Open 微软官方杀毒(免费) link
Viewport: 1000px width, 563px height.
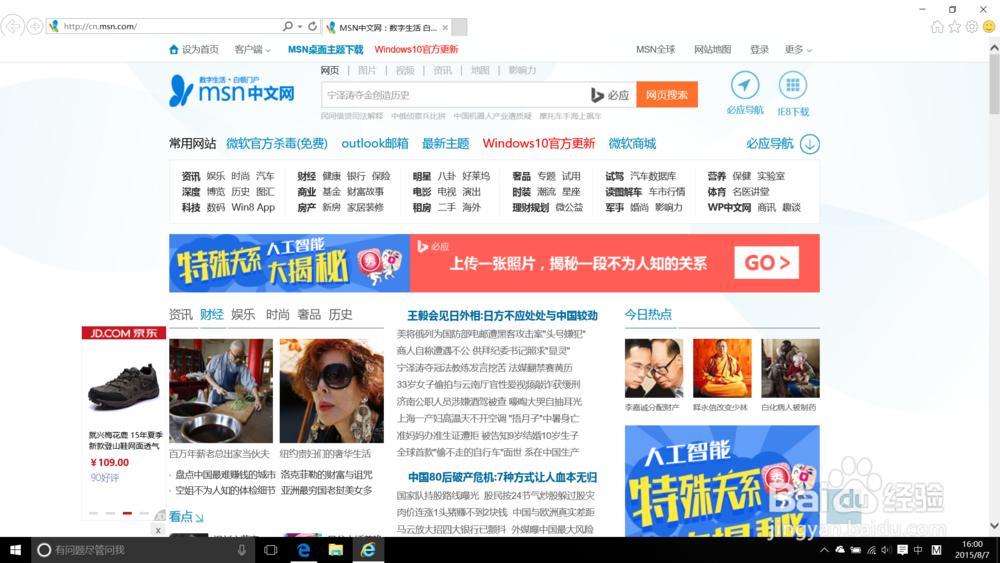click(x=277, y=143)
